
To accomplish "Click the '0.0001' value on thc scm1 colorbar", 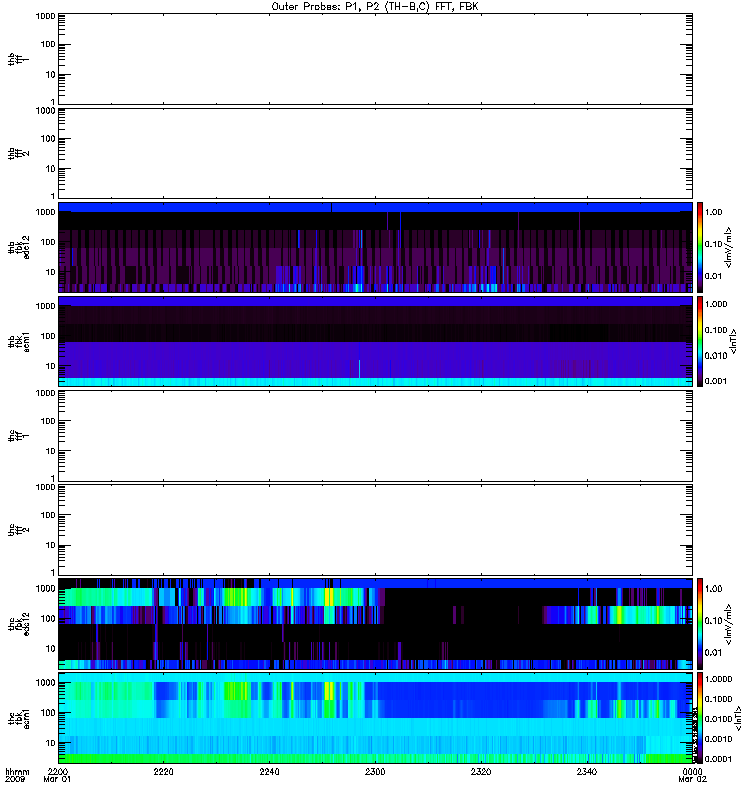I will [x=718, y=759].
